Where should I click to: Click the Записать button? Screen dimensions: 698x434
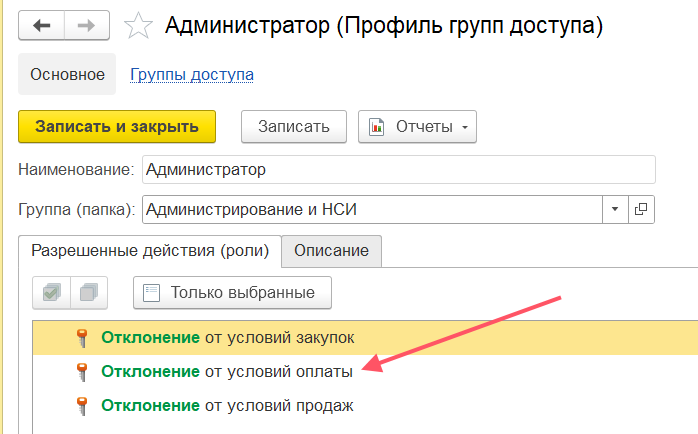[x=293, y=127]
